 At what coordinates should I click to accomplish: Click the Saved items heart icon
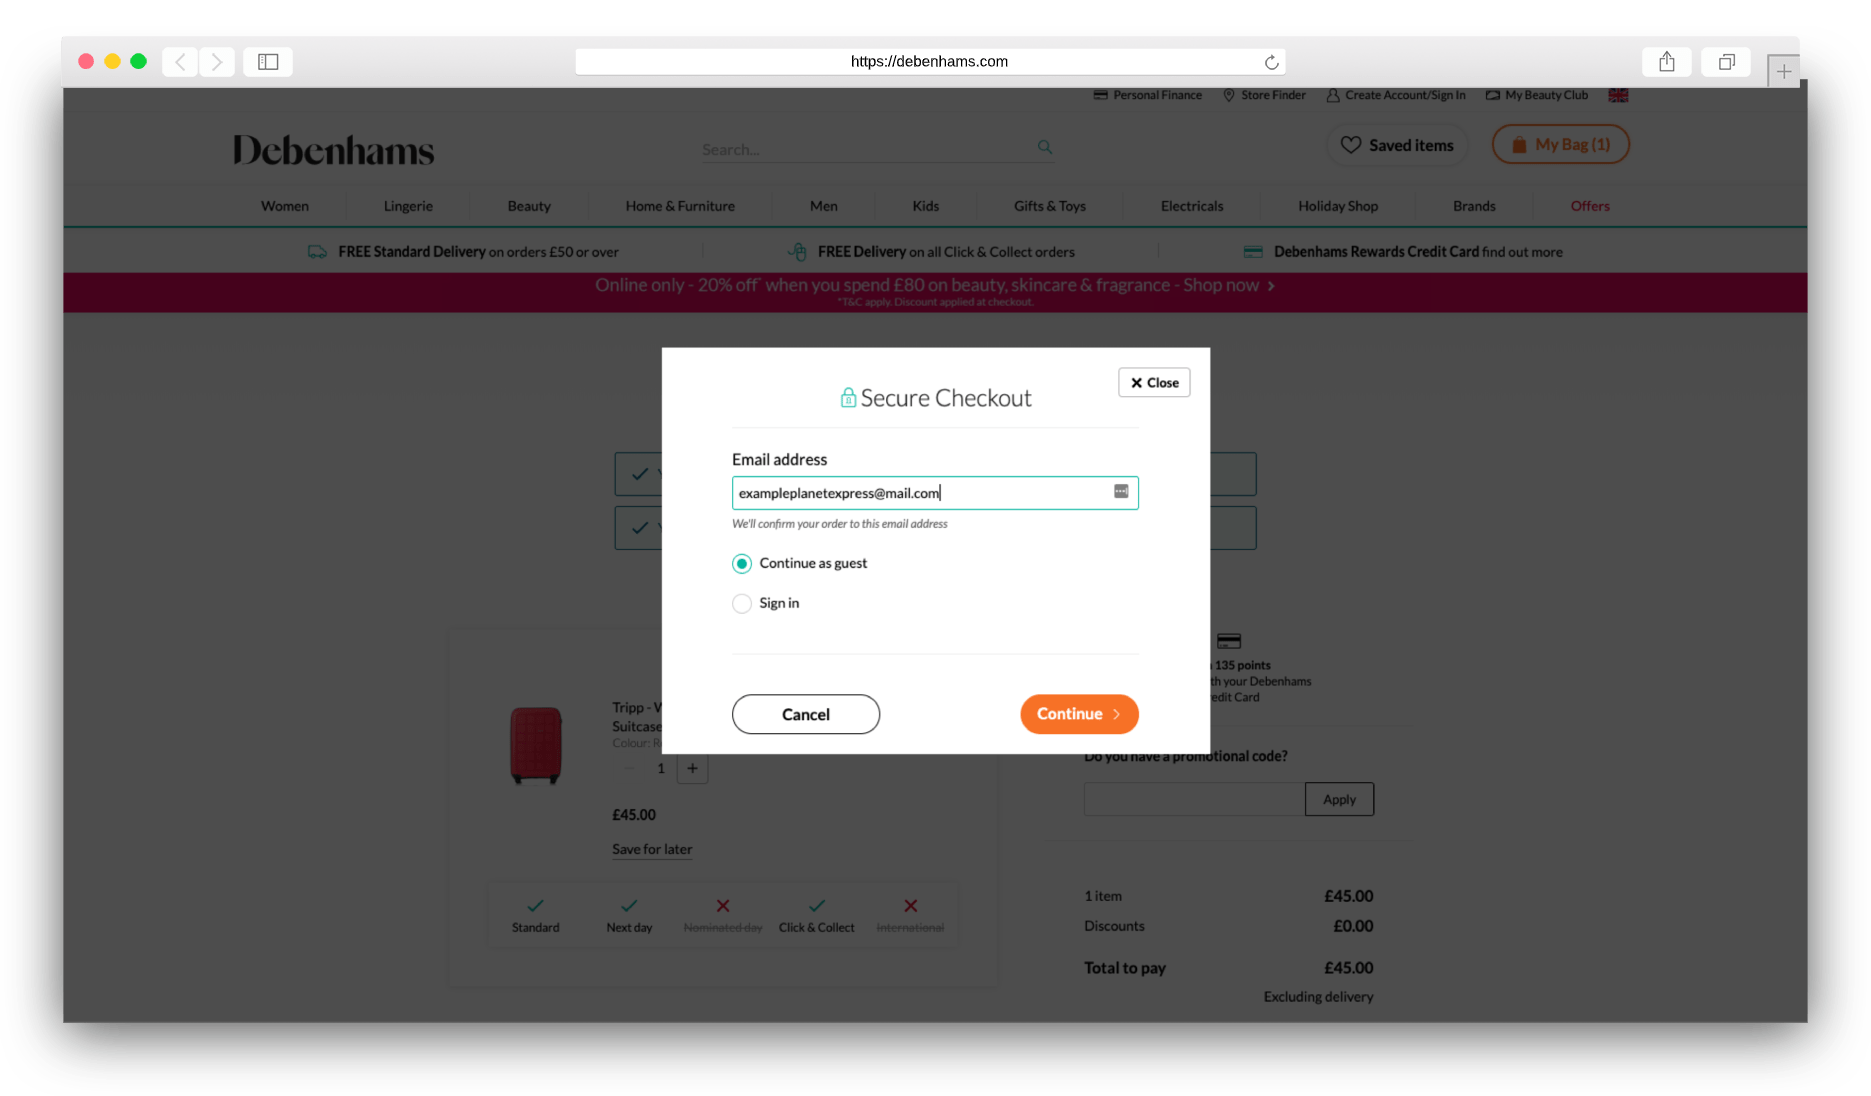tap(1351, 145)
